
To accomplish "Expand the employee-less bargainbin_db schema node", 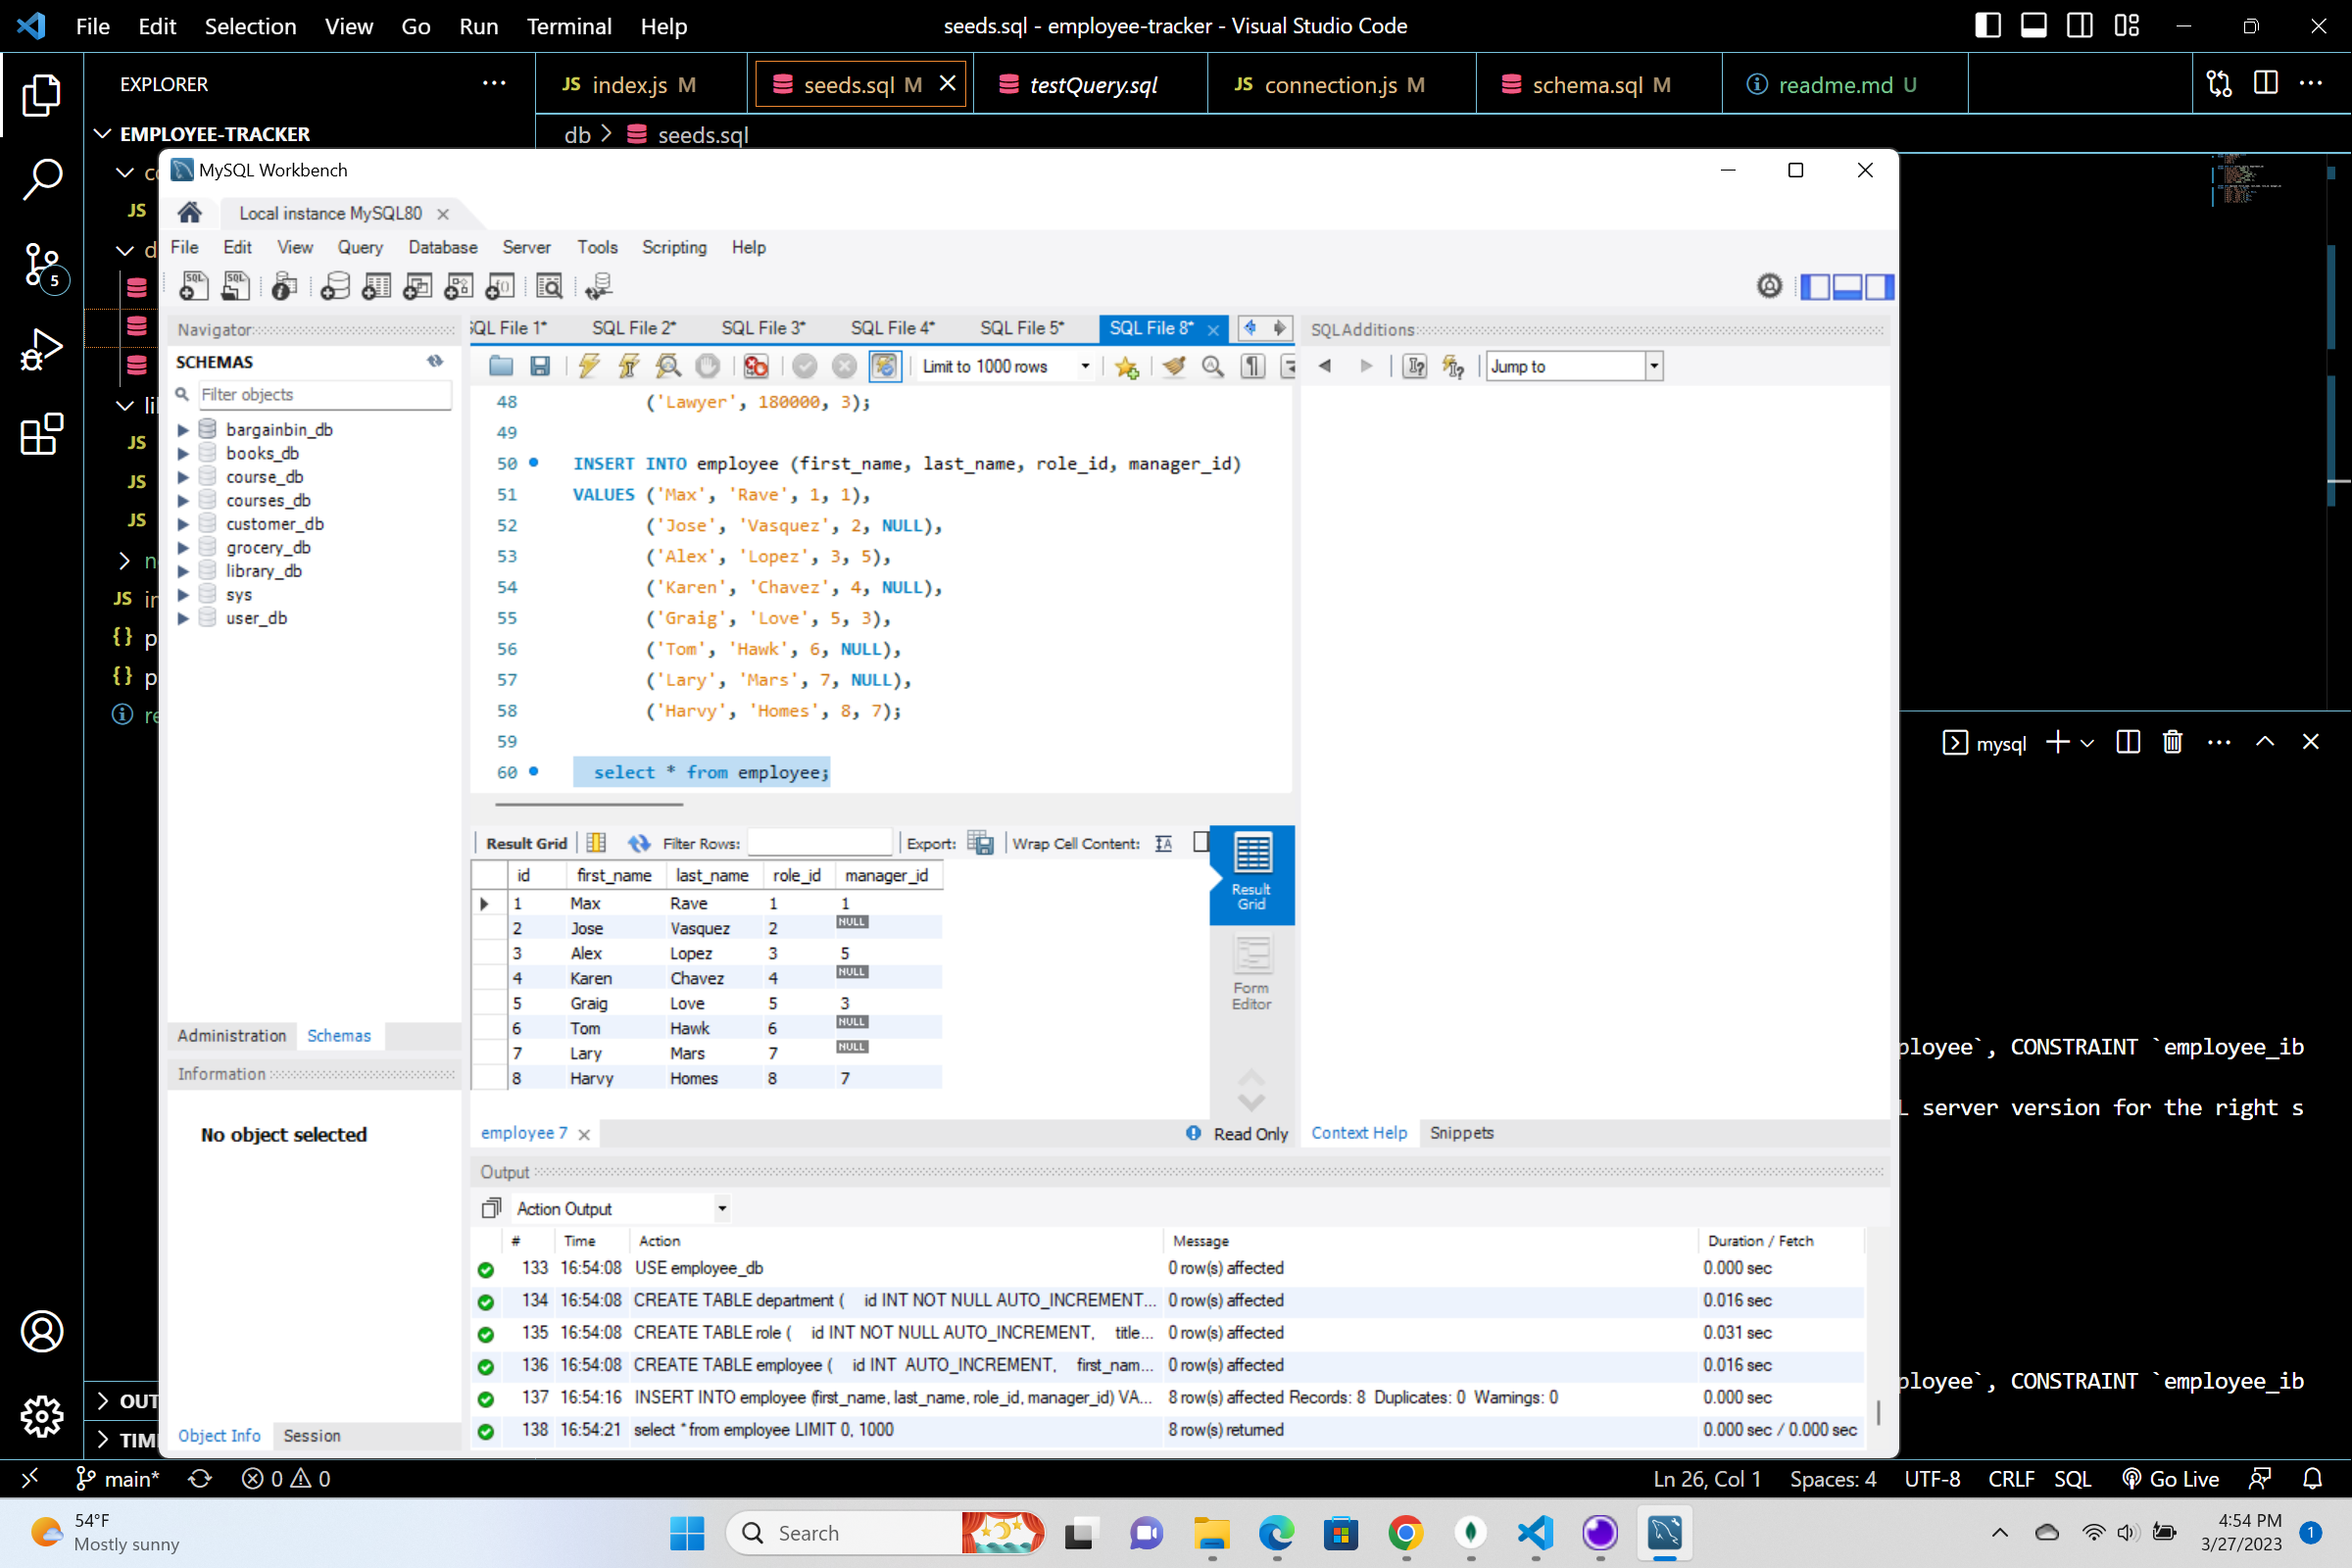I will click(x=183, y=429).
